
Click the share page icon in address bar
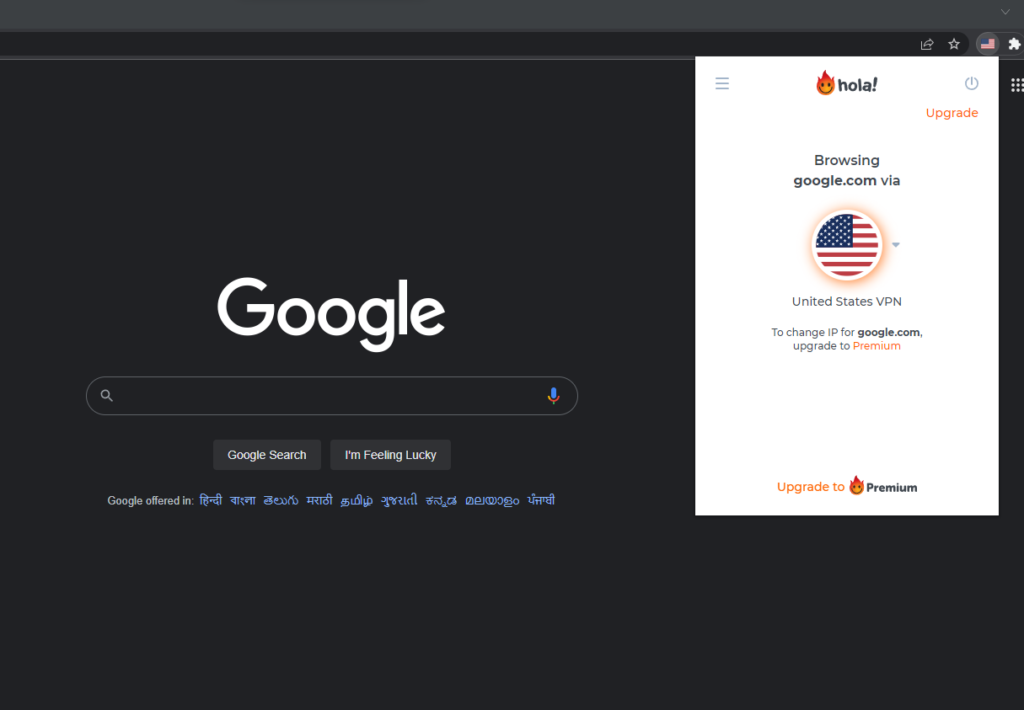[x=927, y=44]
